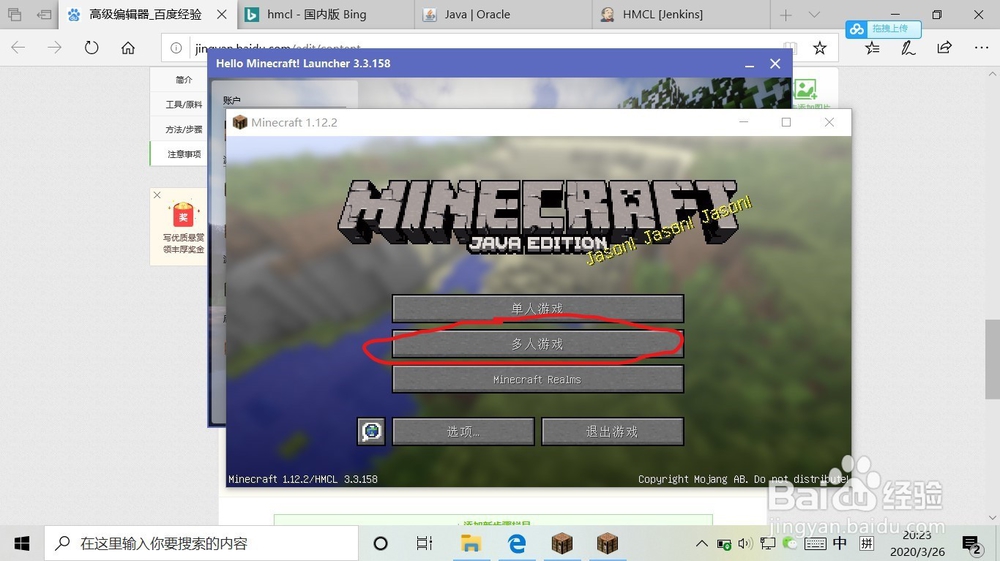Image resolution: width=1000 pixels, height=561 pixels.
Task: Close the 百度经验 browser tab
Action: (x=221, y=14)
